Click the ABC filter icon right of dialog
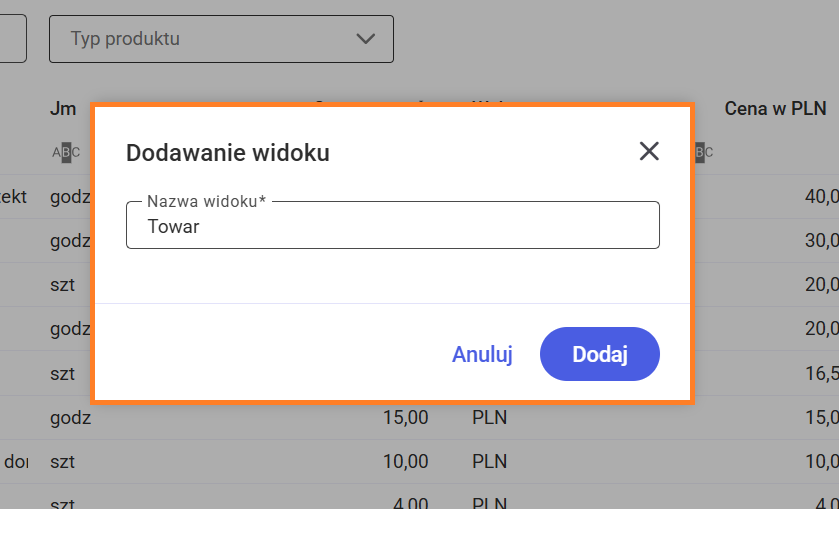The height and width of the screenshot is (545, 839). click(703, 153)
